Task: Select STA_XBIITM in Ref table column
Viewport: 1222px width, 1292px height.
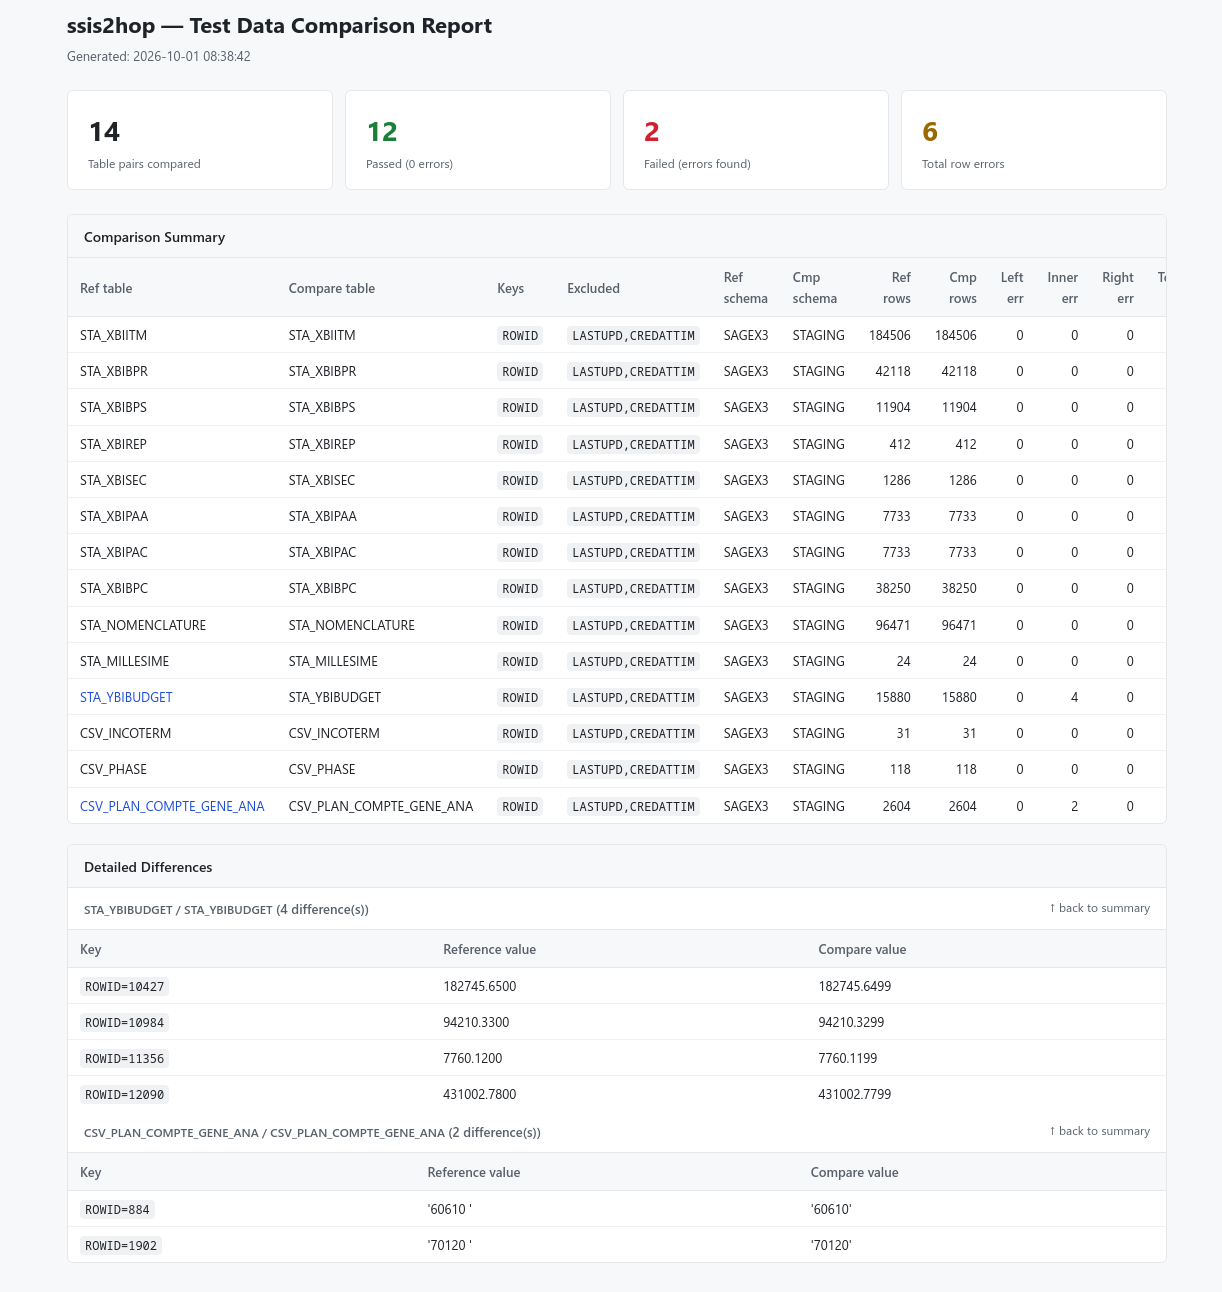Action: (113, 335)
